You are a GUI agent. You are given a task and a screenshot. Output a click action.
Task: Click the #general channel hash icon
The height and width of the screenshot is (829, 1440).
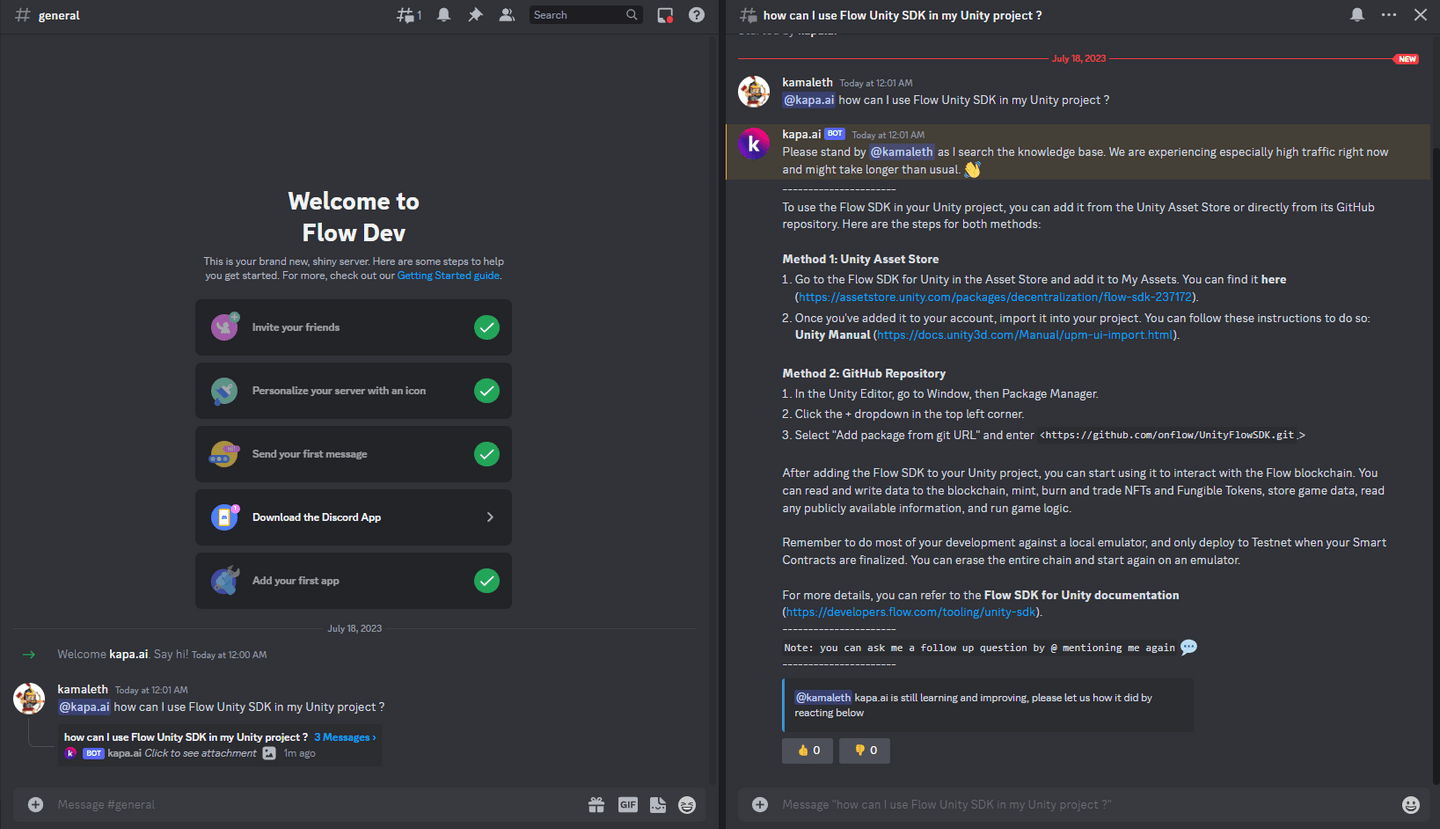[x=22, y=15]
